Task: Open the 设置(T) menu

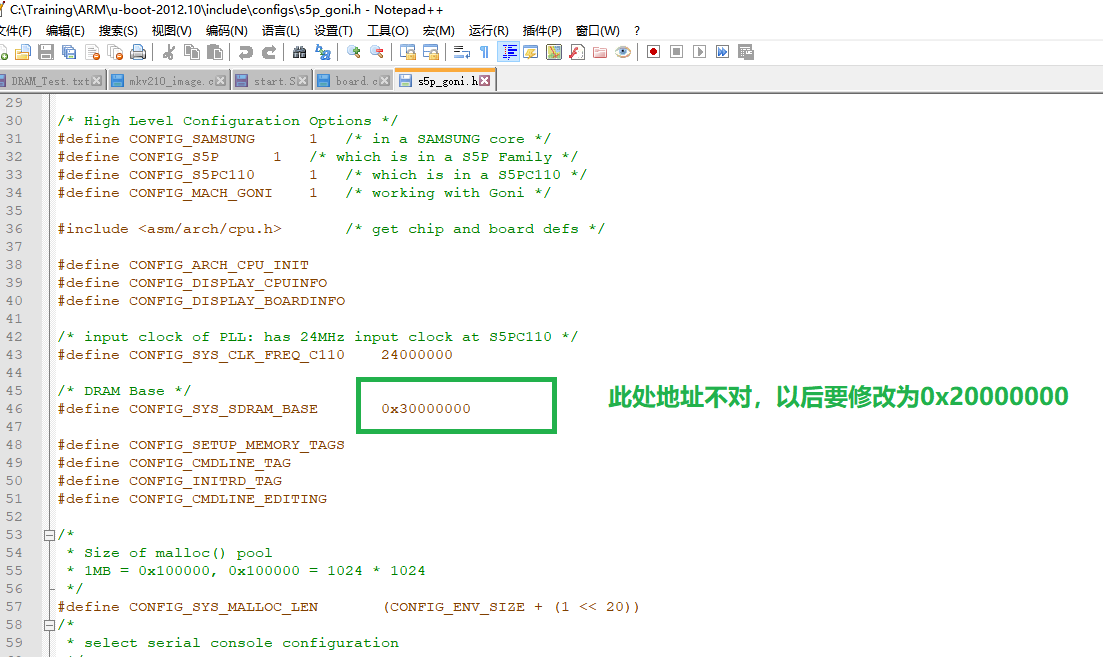Action: point(333,31)
